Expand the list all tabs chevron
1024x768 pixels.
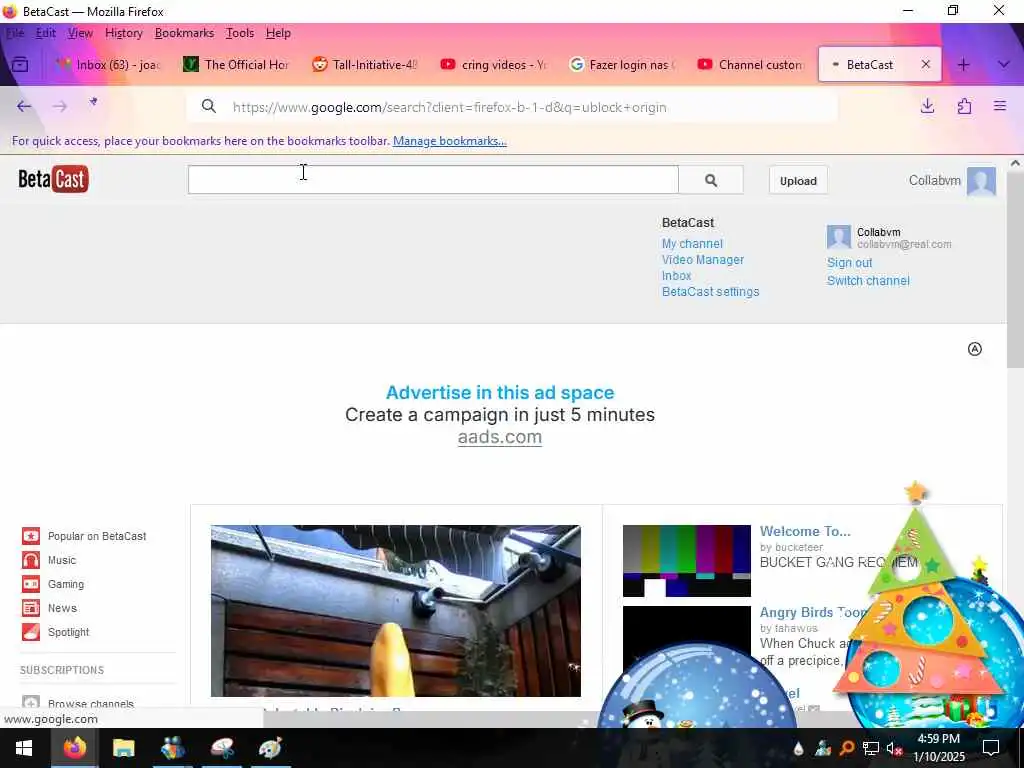tap(1004, 65)
